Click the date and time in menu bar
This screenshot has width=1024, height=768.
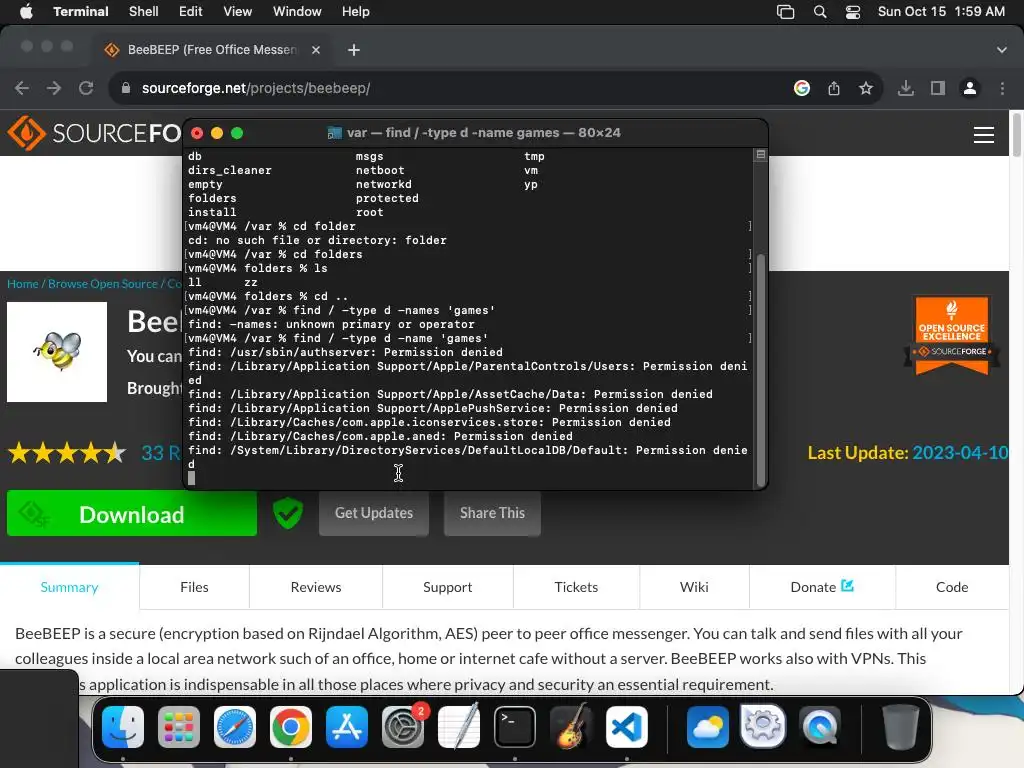[940, 12]
